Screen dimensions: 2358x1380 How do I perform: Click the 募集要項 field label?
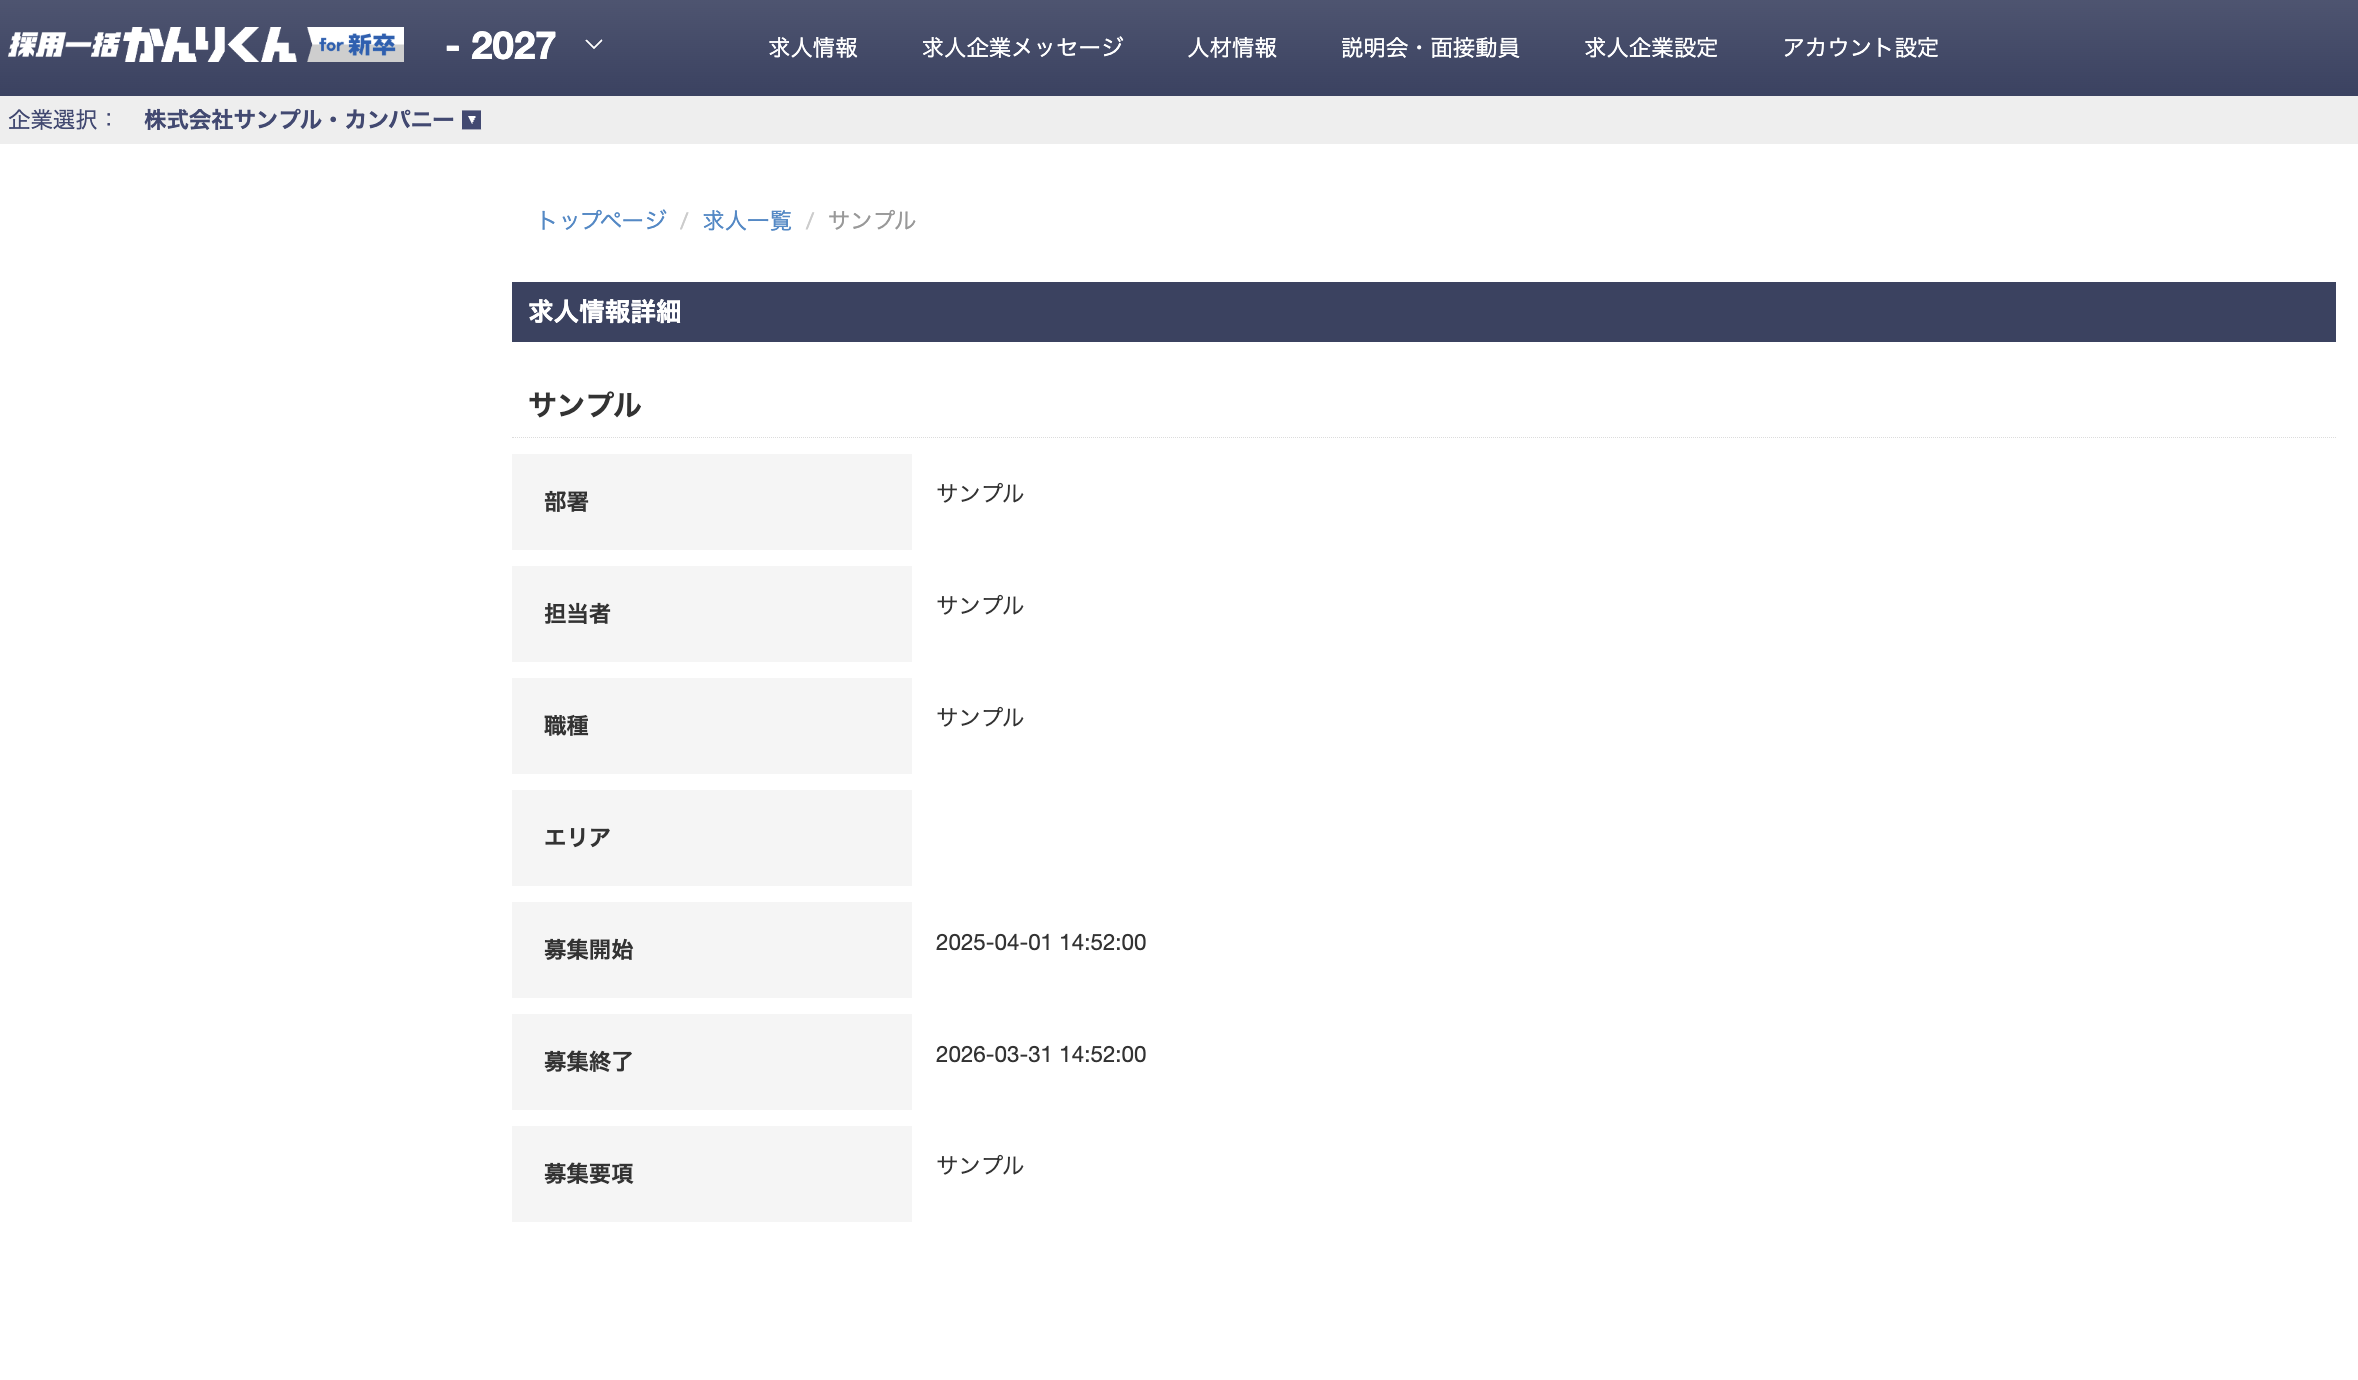(588, 1173)
